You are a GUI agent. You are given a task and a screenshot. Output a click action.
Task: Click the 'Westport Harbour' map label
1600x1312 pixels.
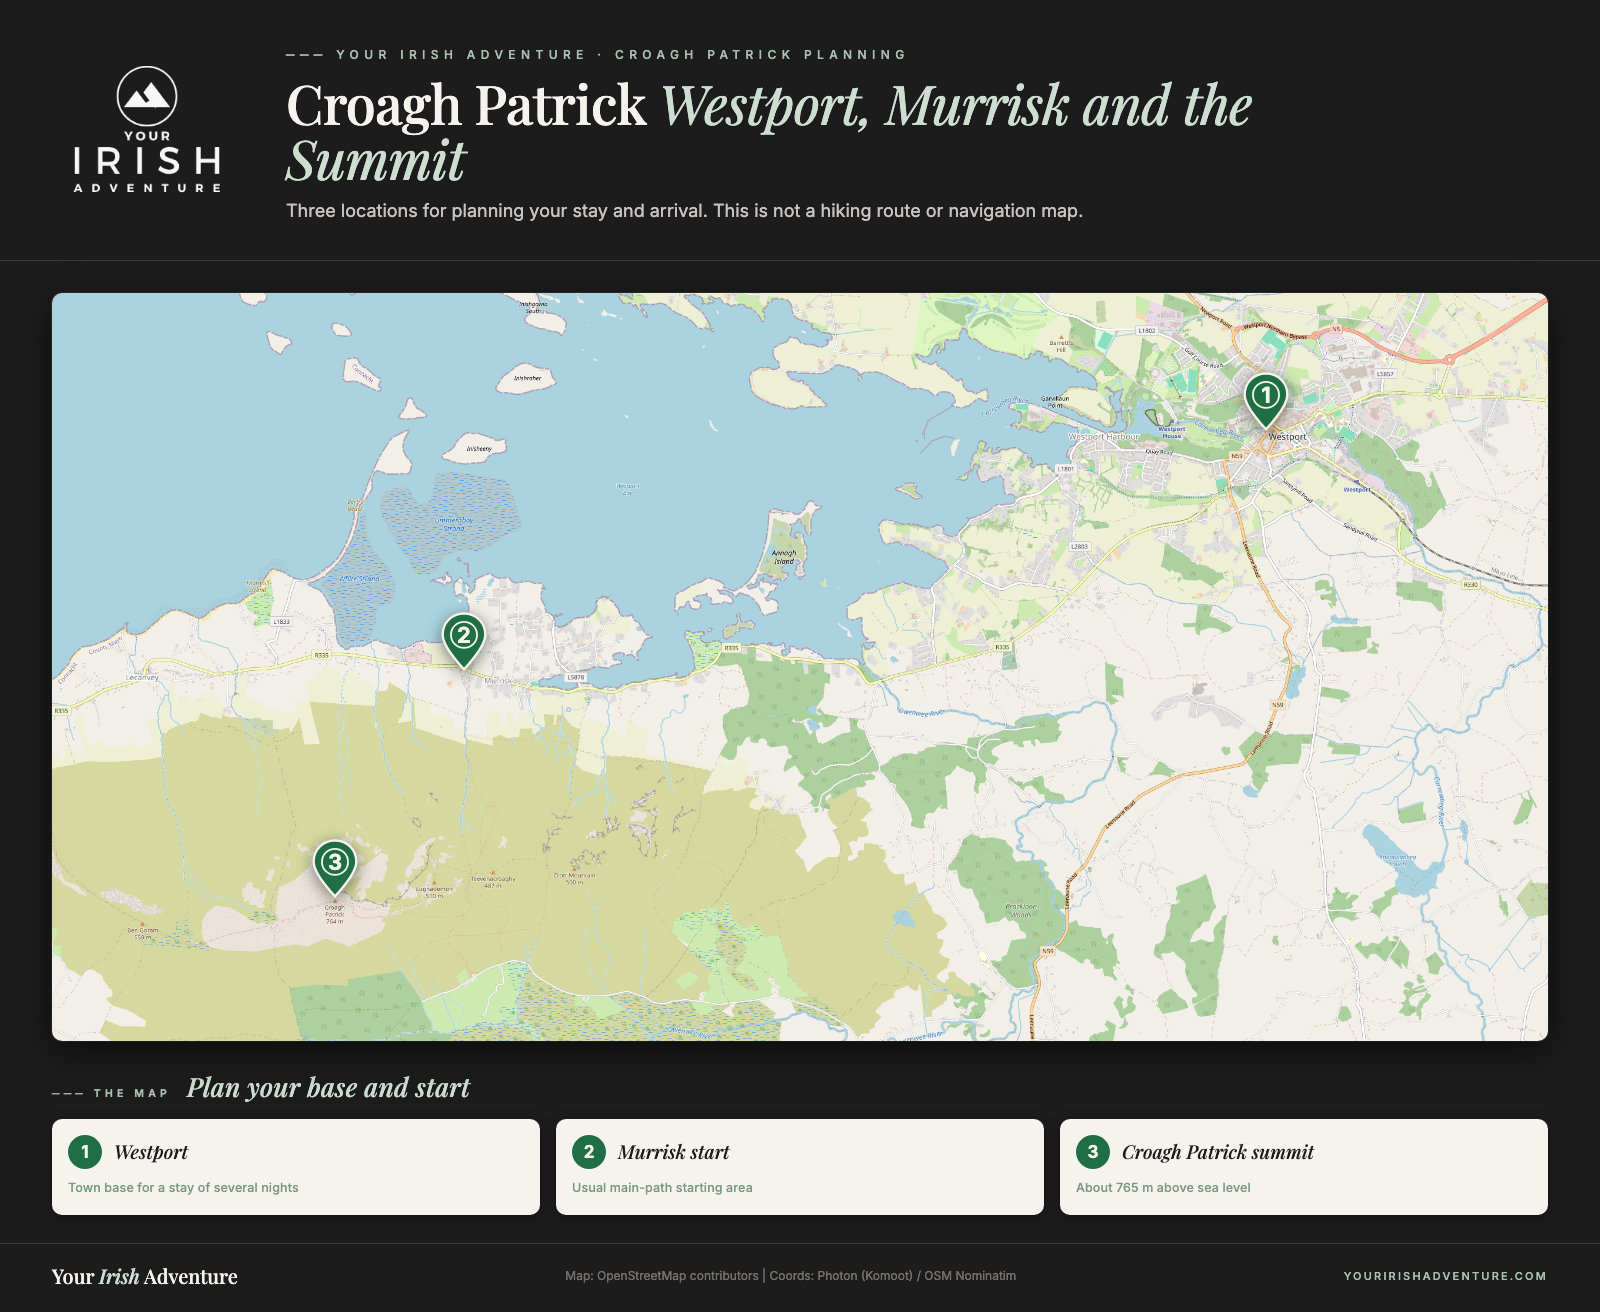[x=1104, y=437]
